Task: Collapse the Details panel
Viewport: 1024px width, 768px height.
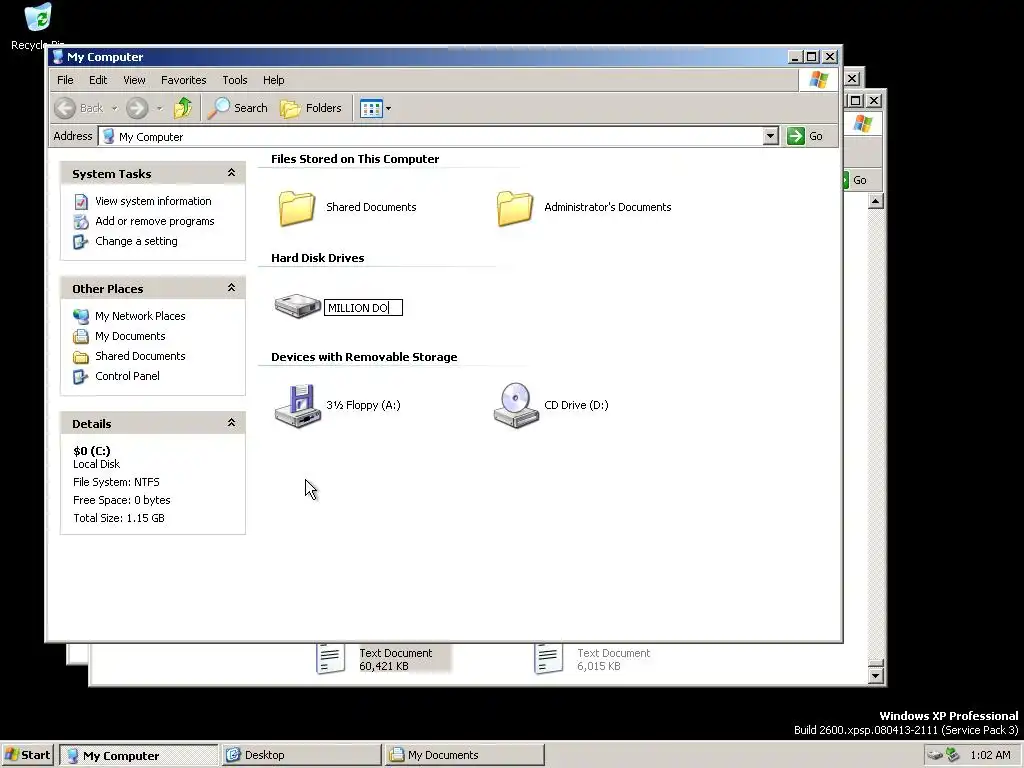Action: pyautogui.click(x=231, y=423)
